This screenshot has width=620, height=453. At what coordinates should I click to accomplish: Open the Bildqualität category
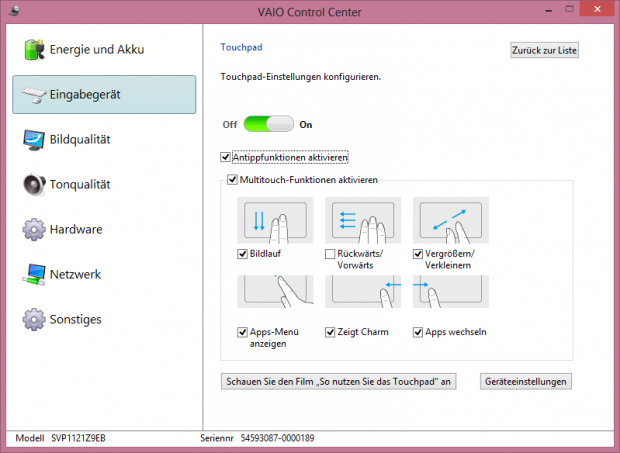(x=104, y=140)
